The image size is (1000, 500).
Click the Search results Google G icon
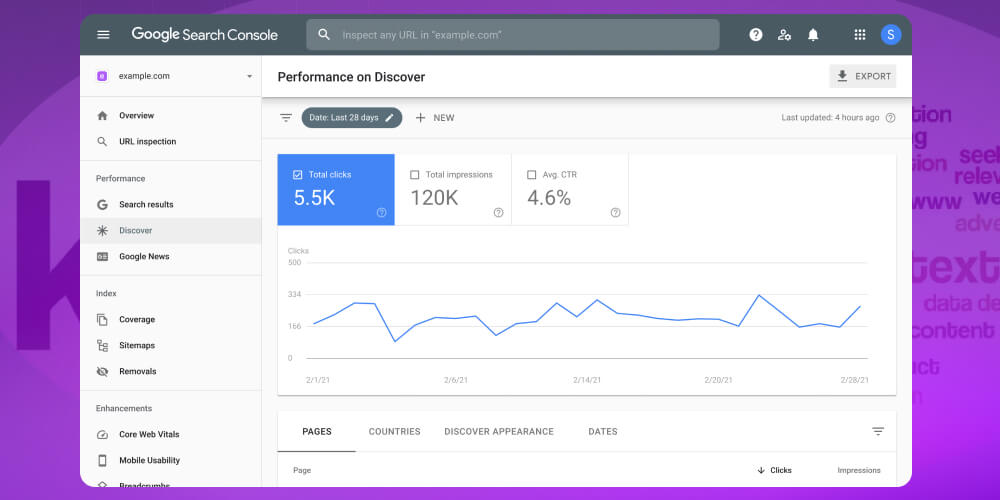click(102, 205)
